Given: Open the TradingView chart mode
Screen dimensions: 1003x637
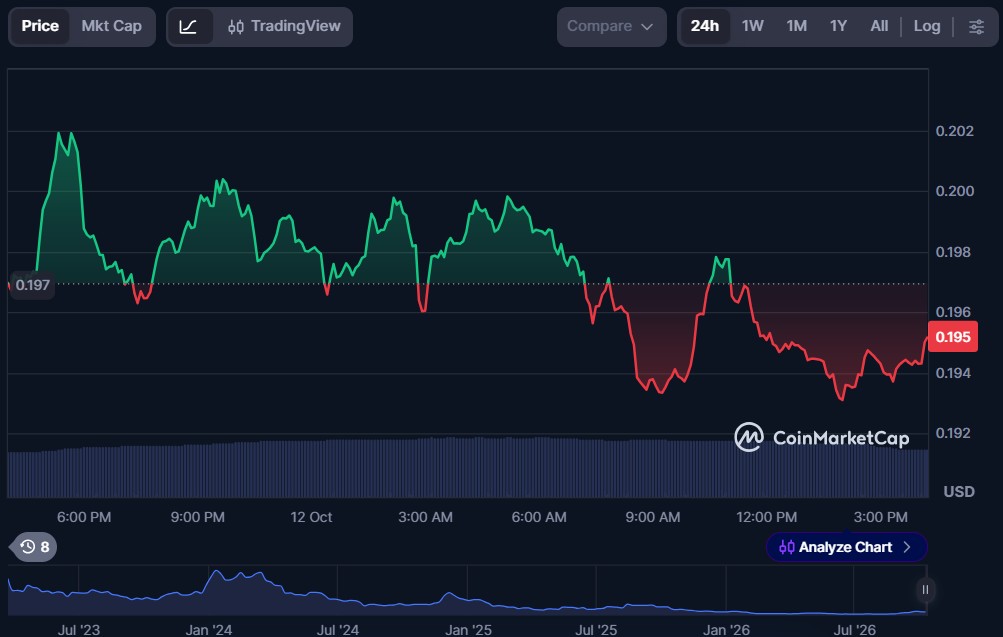Looking at the screenshot, I should pyautogui.click(x=284, y=27).
